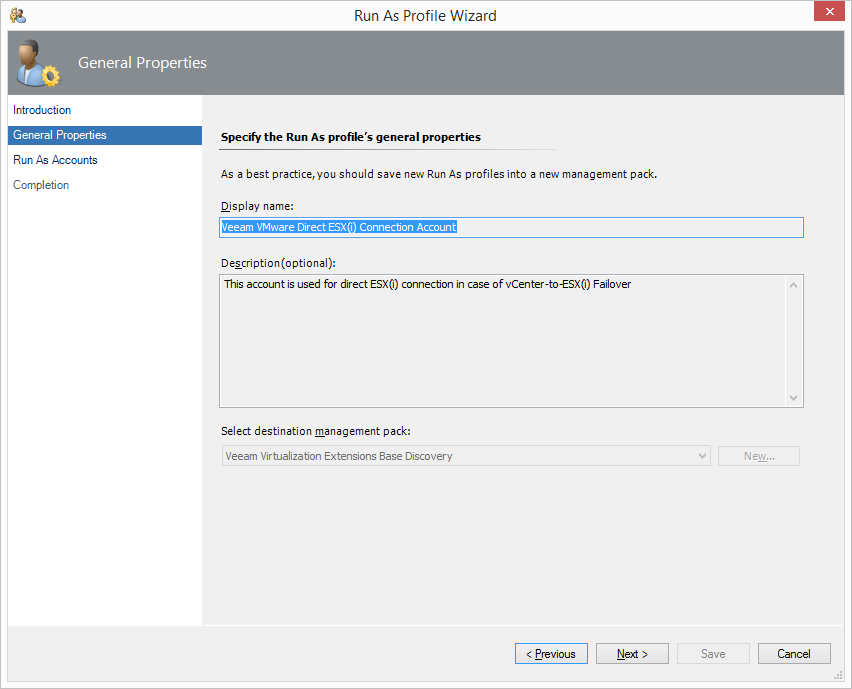Proceed with the Next button
Image resolution: width=852 pixels, height=689 pixels.
pyautogui.click(x=632, y=654)
